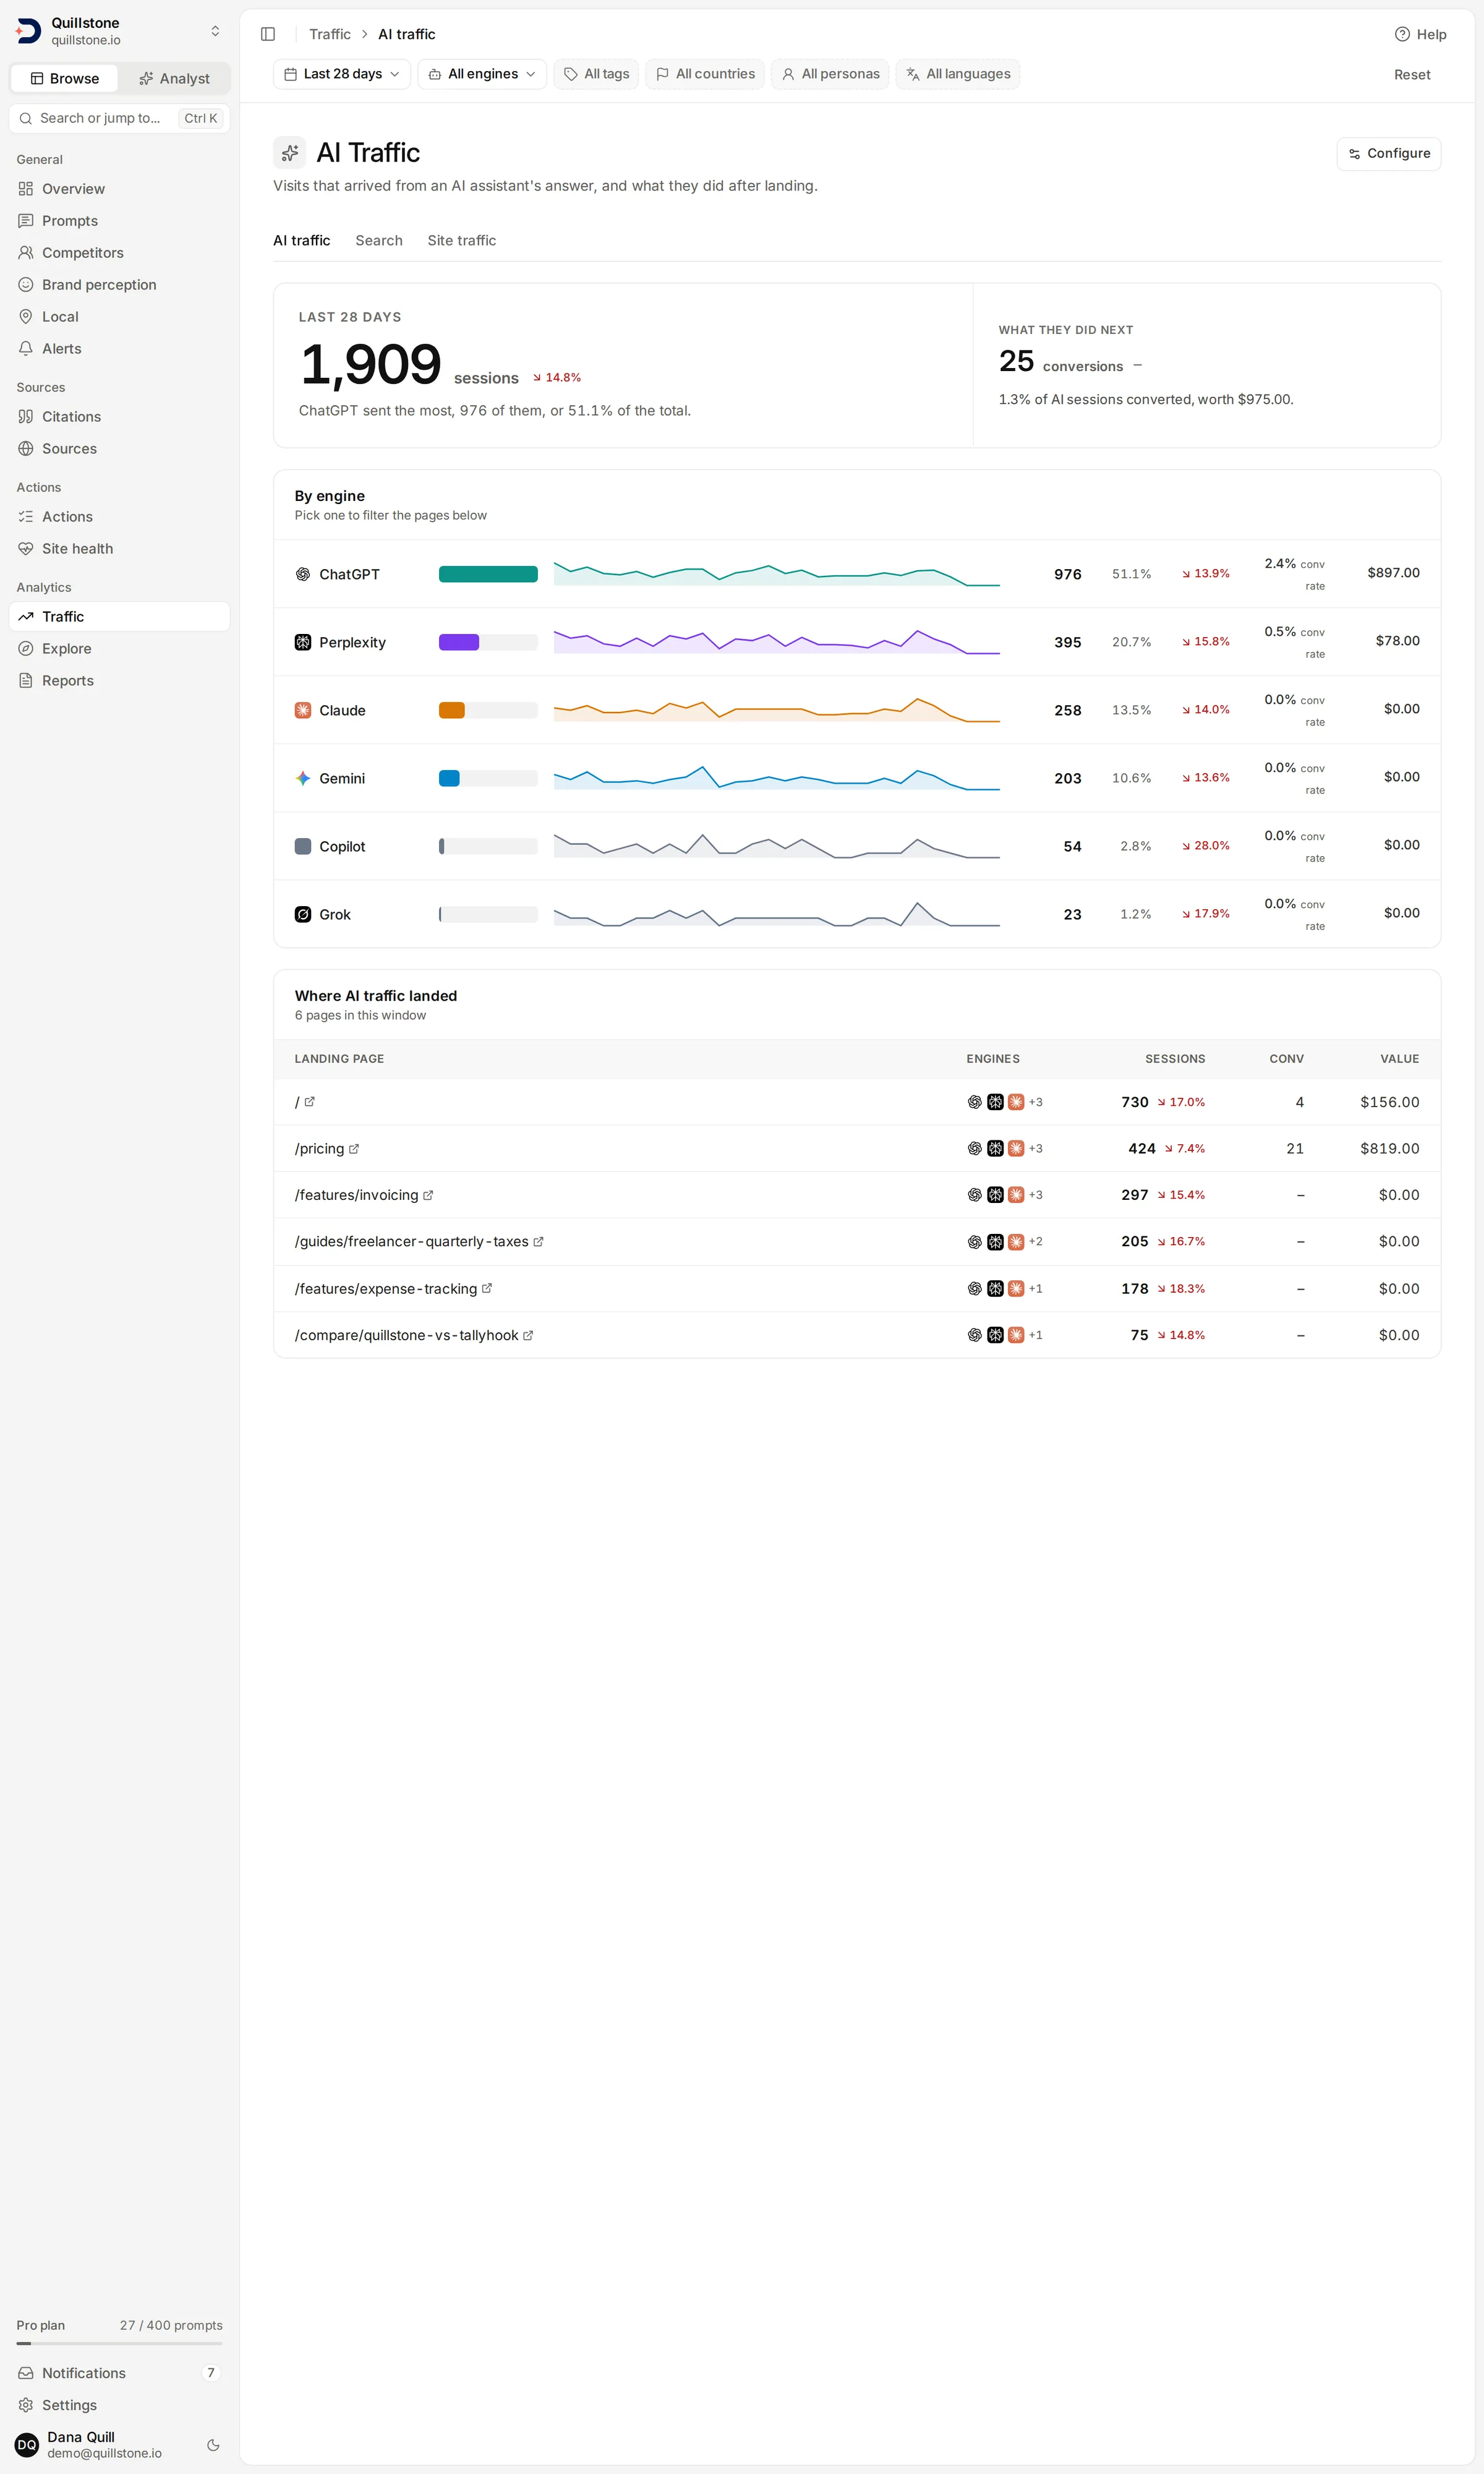Click the ChatGPT engine icon in By engine
The image size is (1484, 2474).
point(303,574)
